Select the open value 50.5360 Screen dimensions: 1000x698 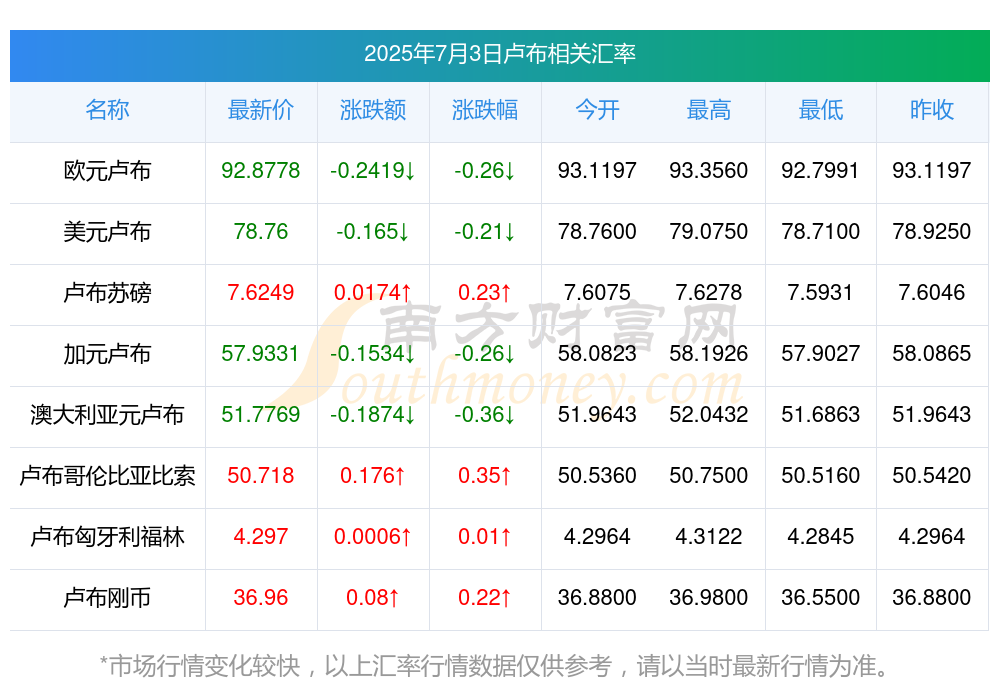[x=597, y=475]
